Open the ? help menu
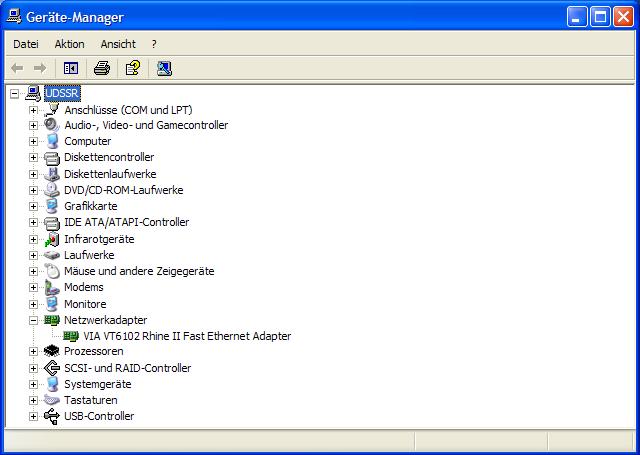The image size is (640, 455). [154, 44]
